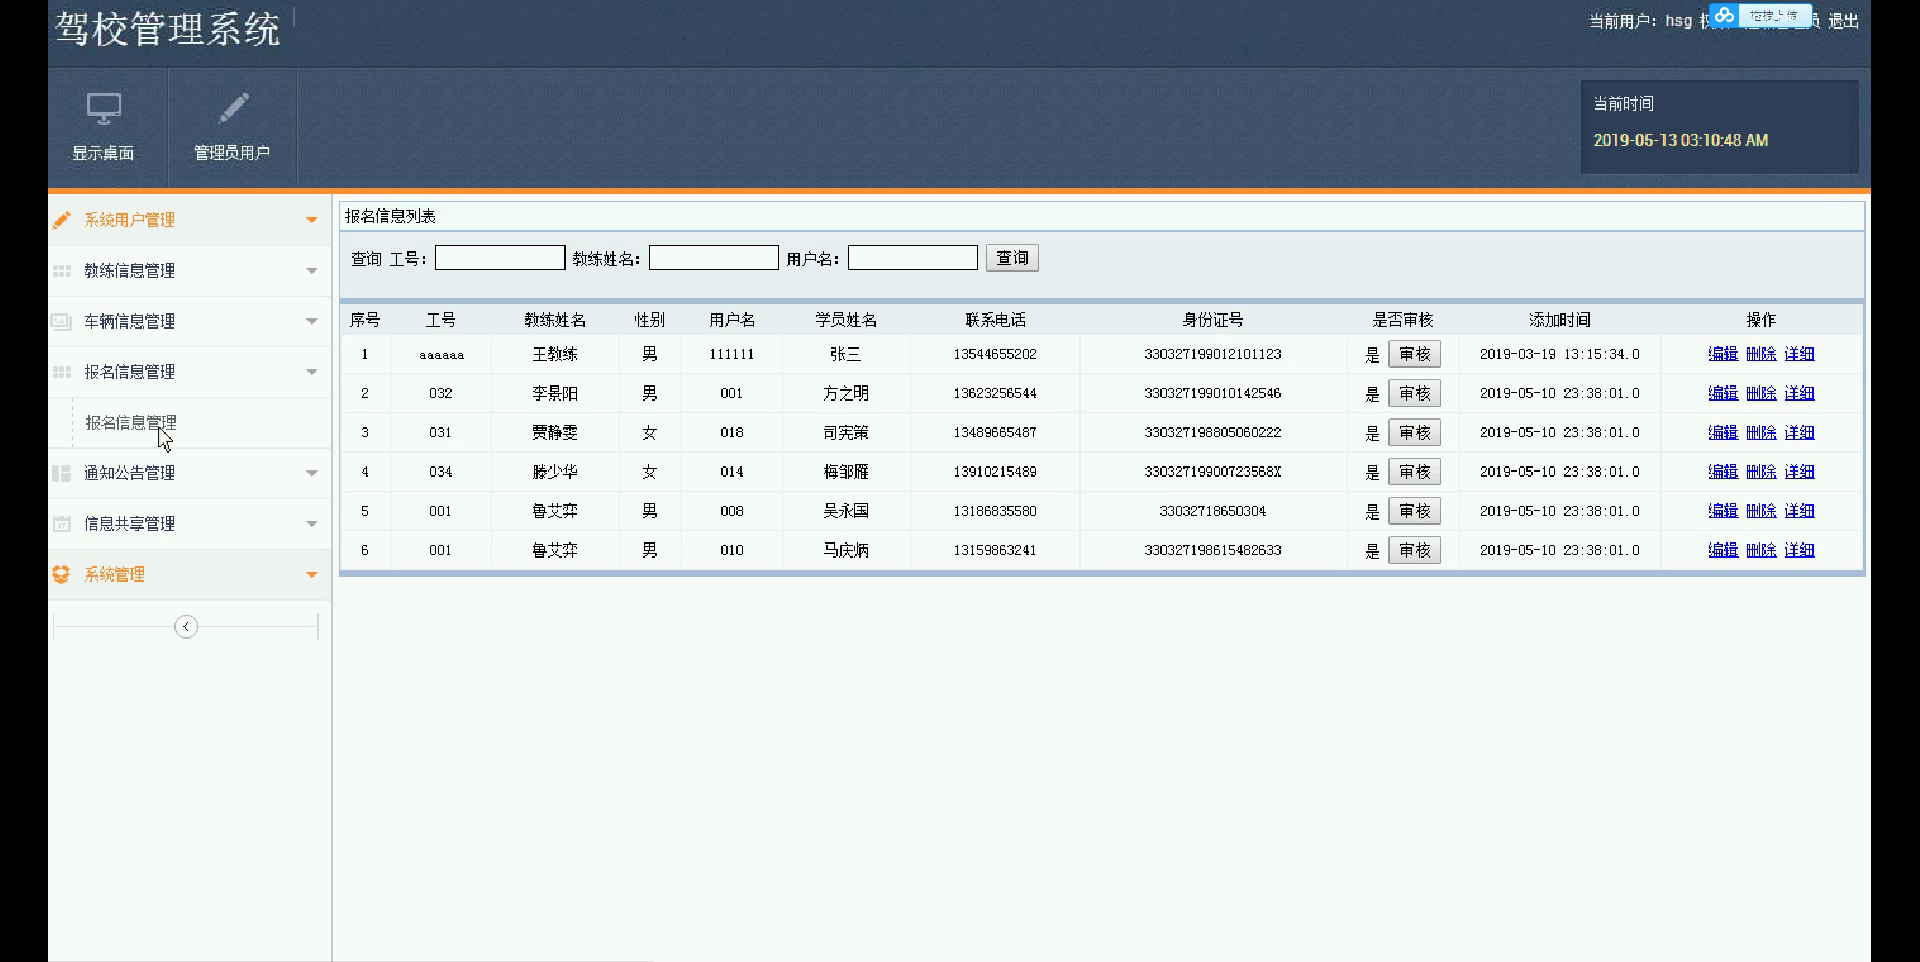This screenshot has width=1920, height=962.
Task: Click the 是否审核 column header
Action: tap(1403, 320)
